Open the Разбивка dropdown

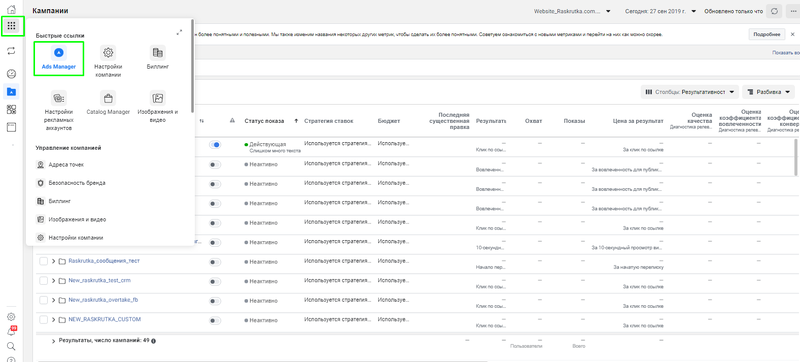(768, 92)
